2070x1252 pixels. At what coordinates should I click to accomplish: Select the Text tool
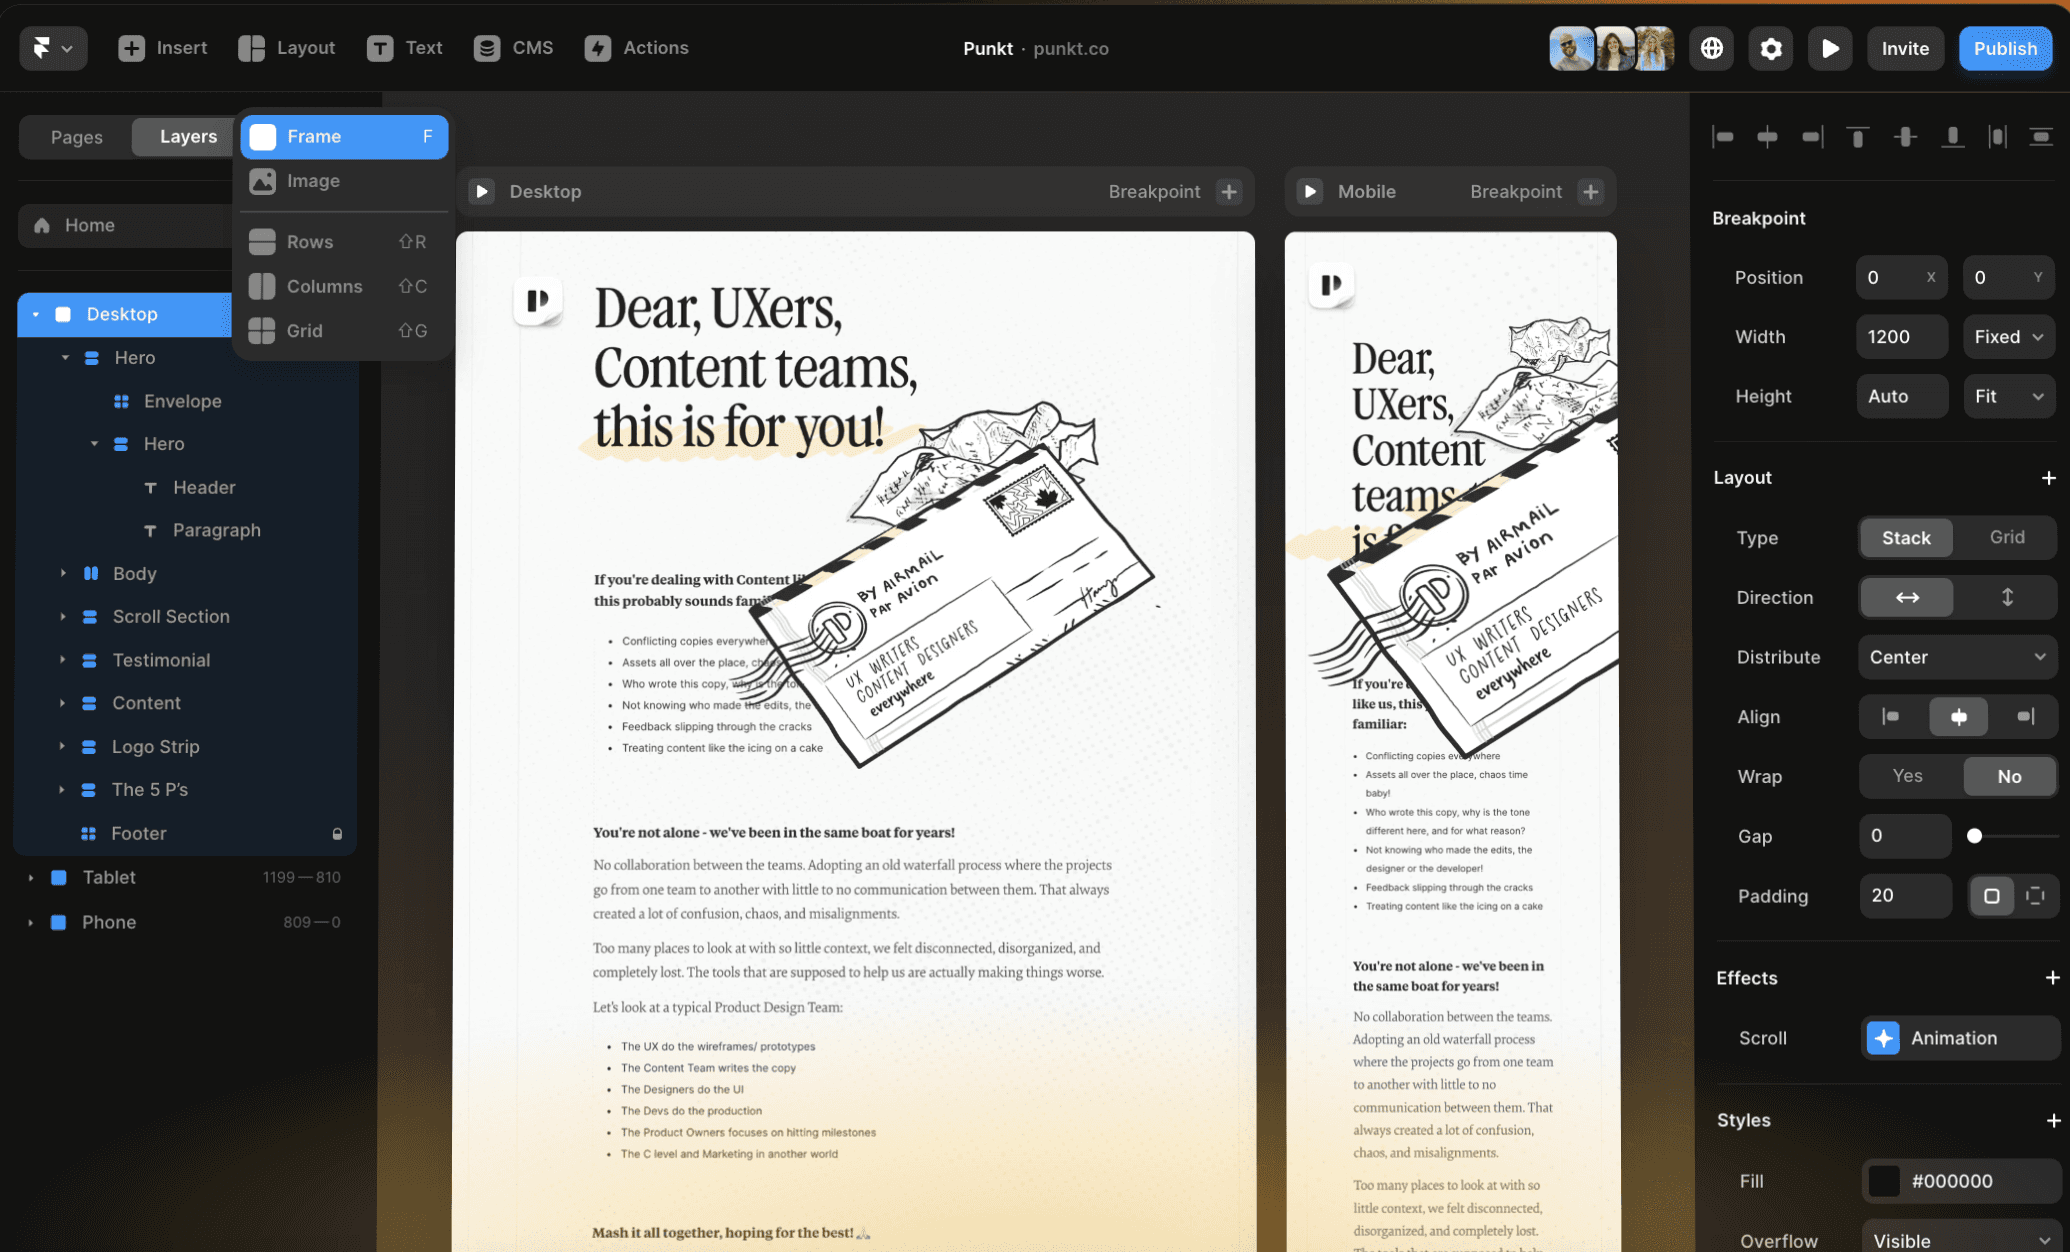[x=404, y=48]
